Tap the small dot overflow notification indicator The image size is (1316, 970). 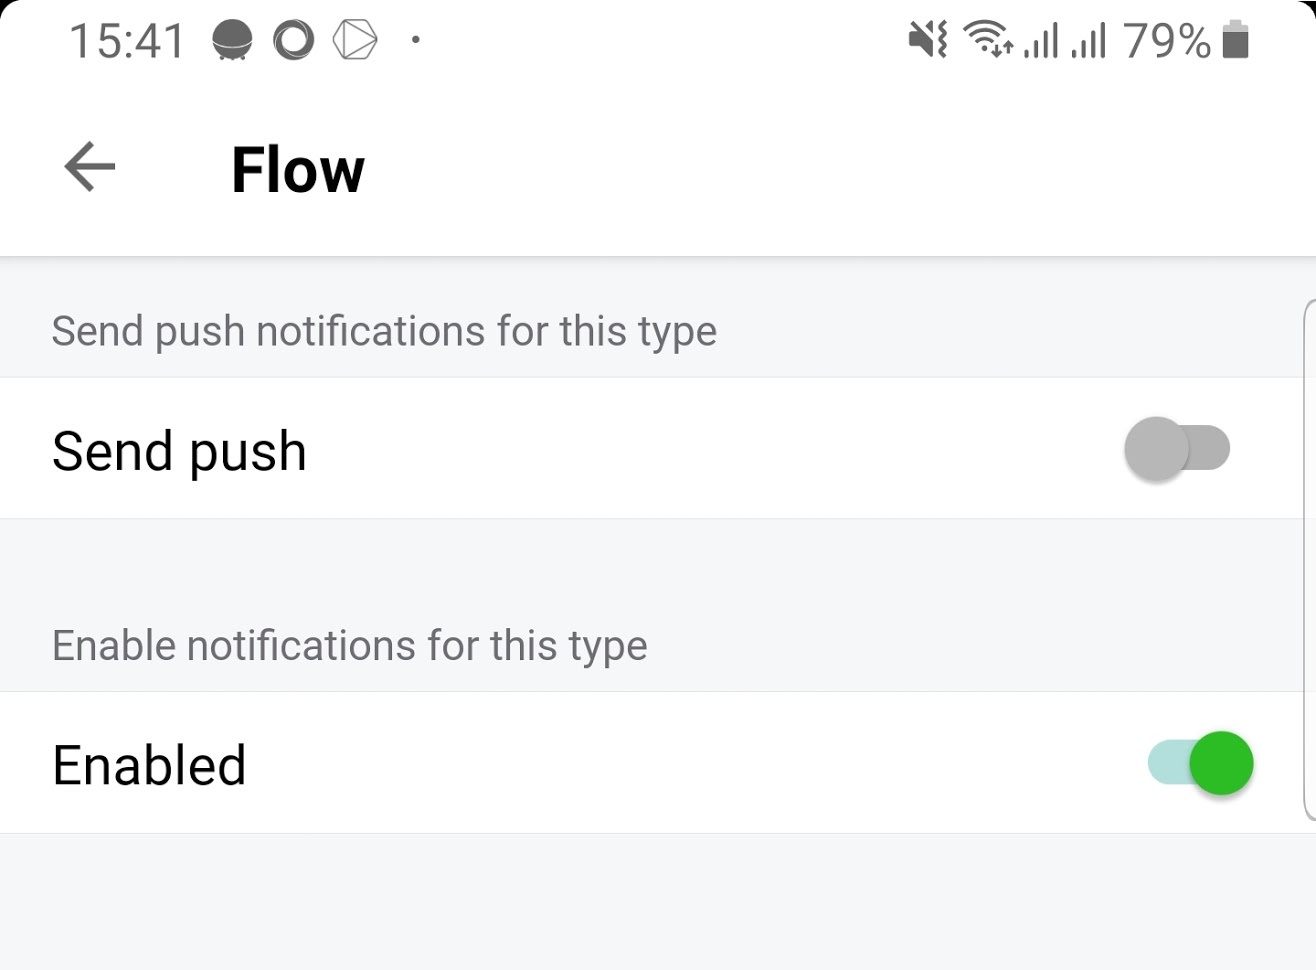coord(415,41)
